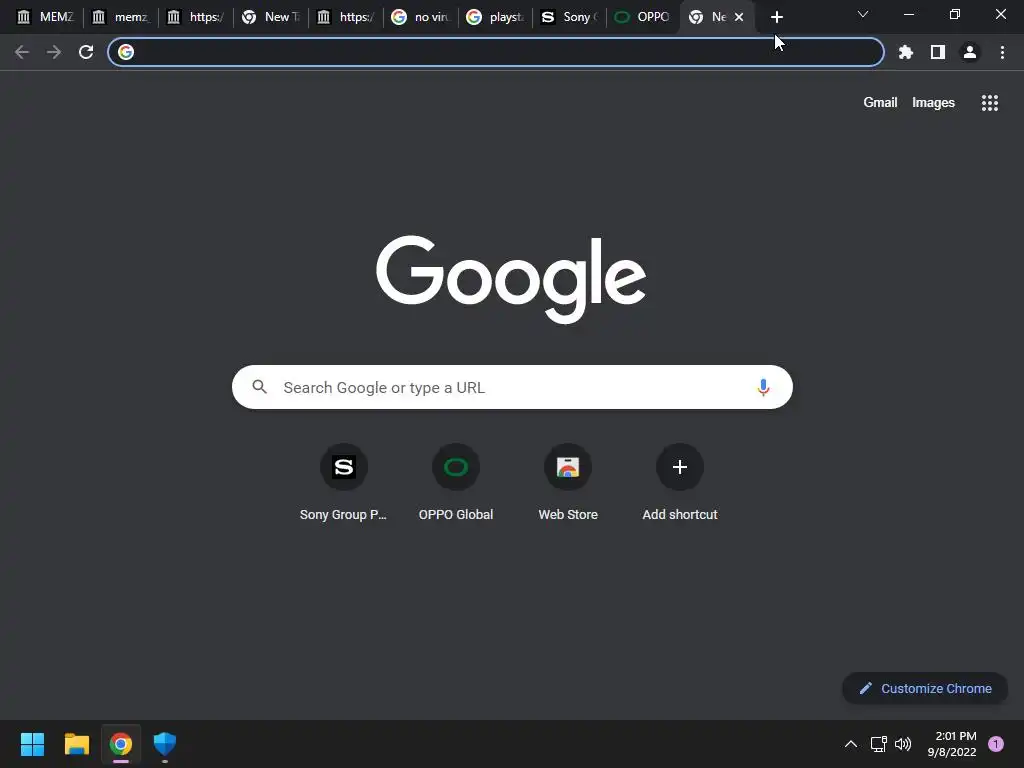
Task: Show hidden system tray icons
Action: click(851, 744)
